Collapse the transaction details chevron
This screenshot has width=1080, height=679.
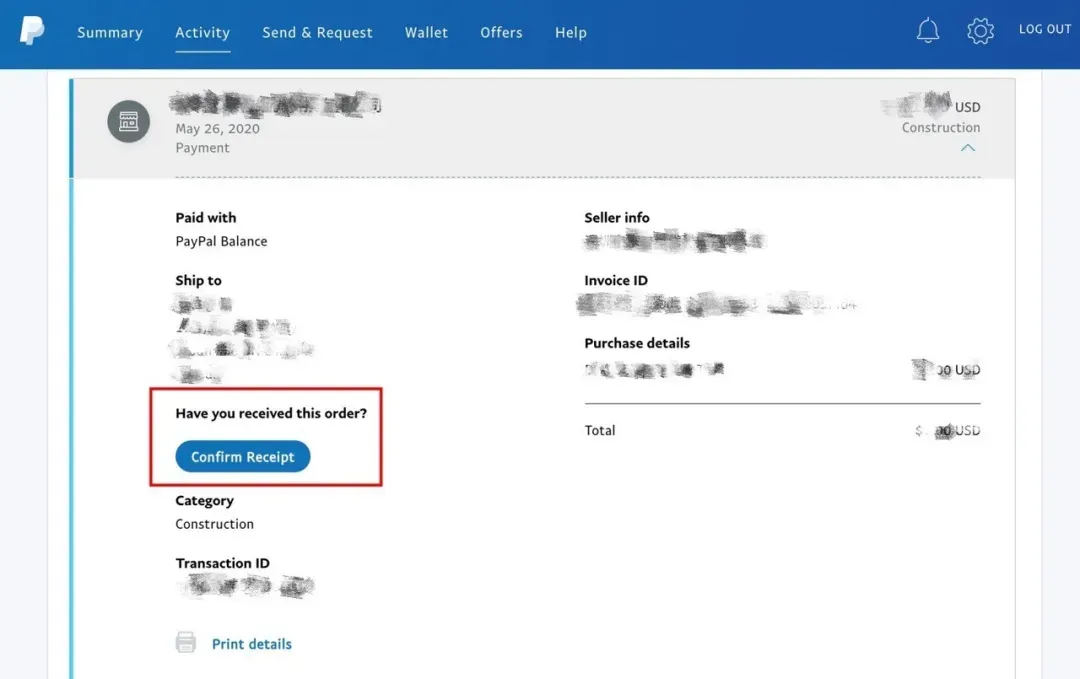pos(968,148)
